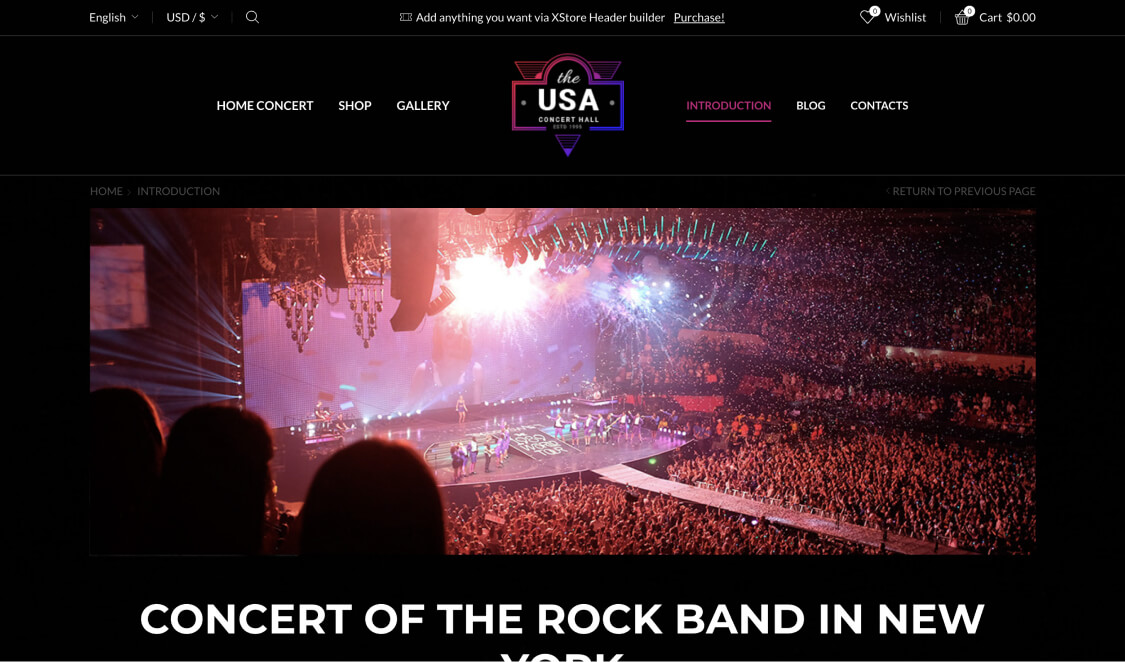The image size is (1125, 662).
Task: Select the Introduction menu tab
Action: click(728, 105)
